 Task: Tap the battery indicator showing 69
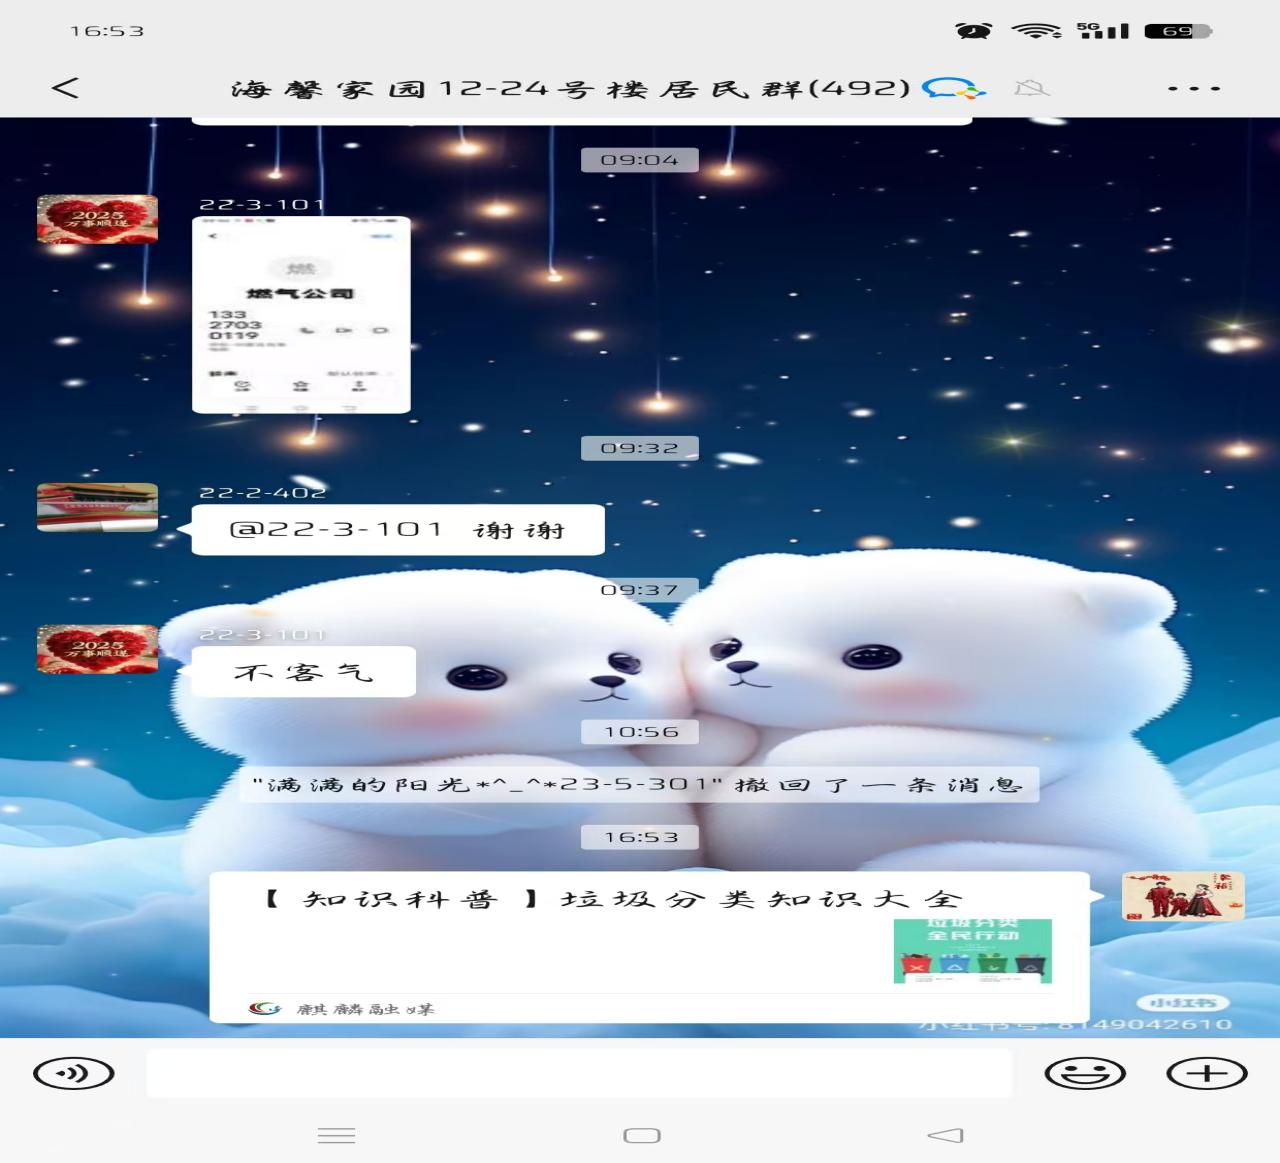[1178, 31]
